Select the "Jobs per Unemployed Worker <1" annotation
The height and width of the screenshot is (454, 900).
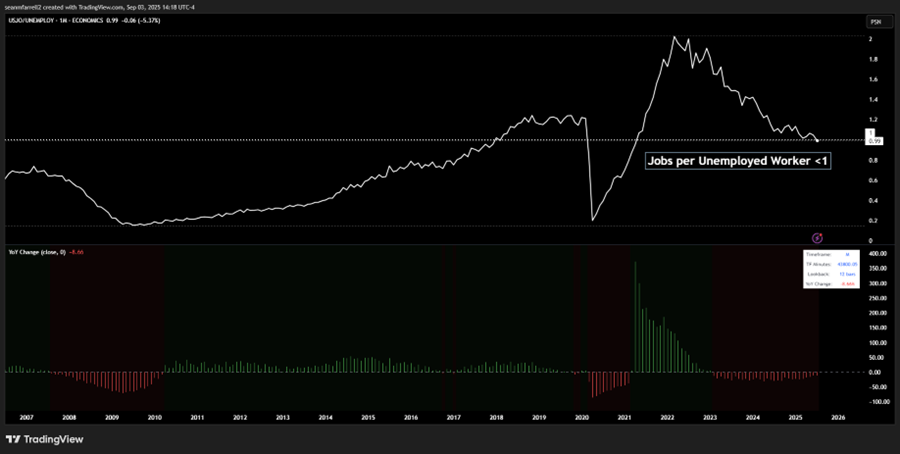click(x=737, y=160)
